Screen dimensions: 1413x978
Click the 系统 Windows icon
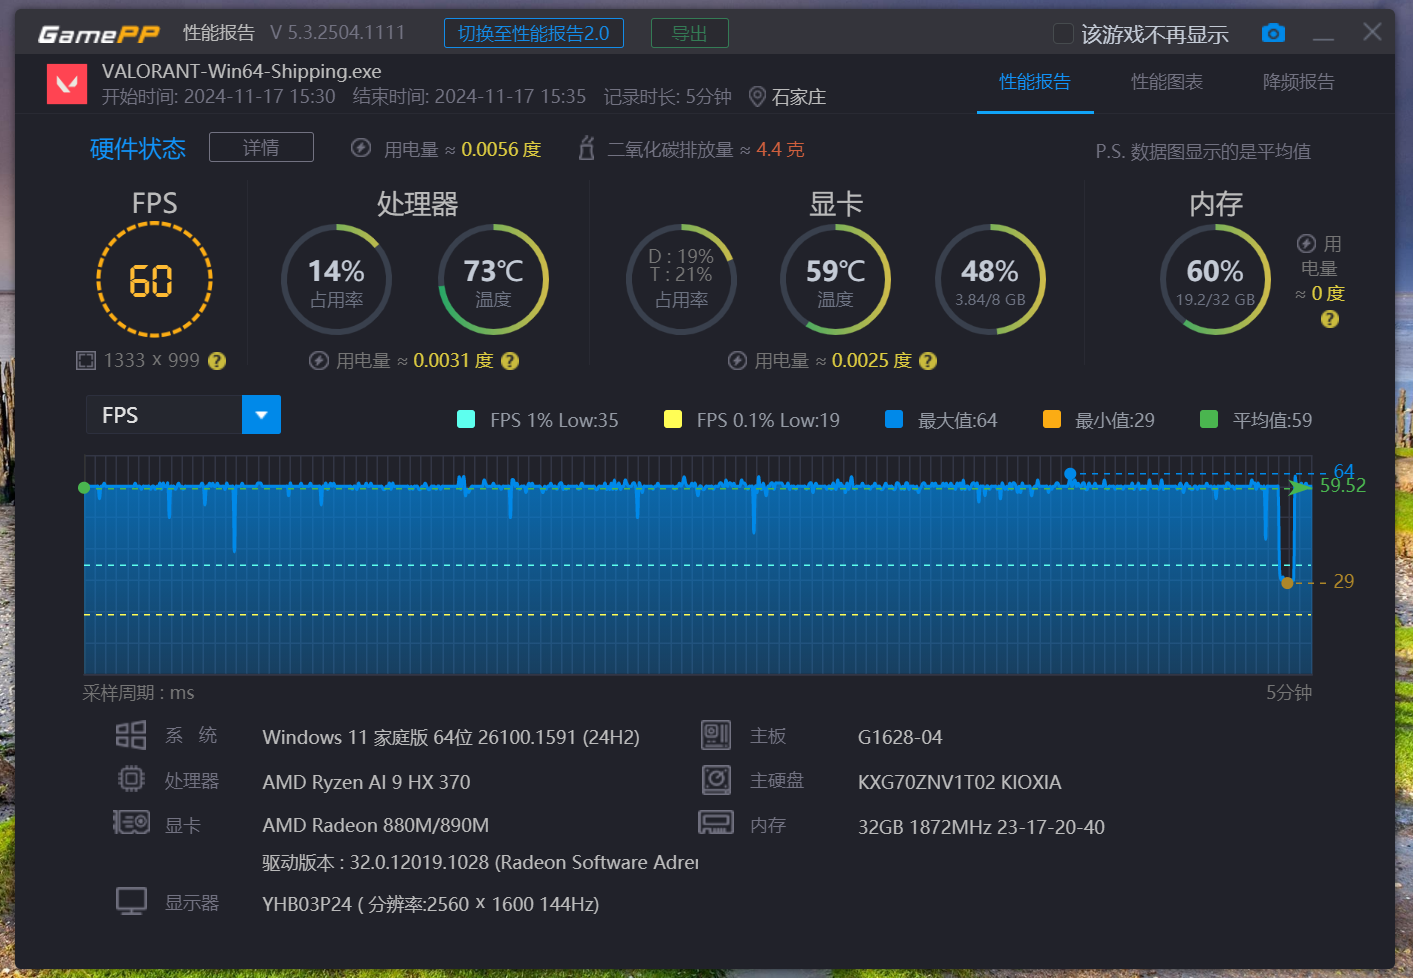[x=131, y=735]
